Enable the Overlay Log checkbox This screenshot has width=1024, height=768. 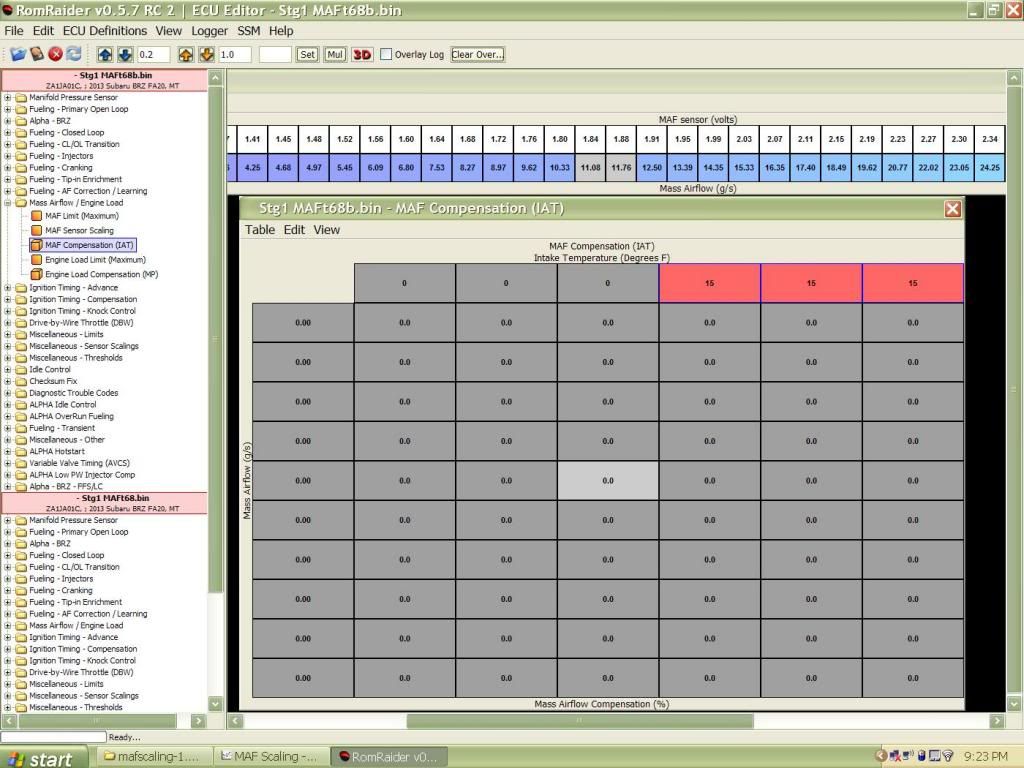coord(386,55)
